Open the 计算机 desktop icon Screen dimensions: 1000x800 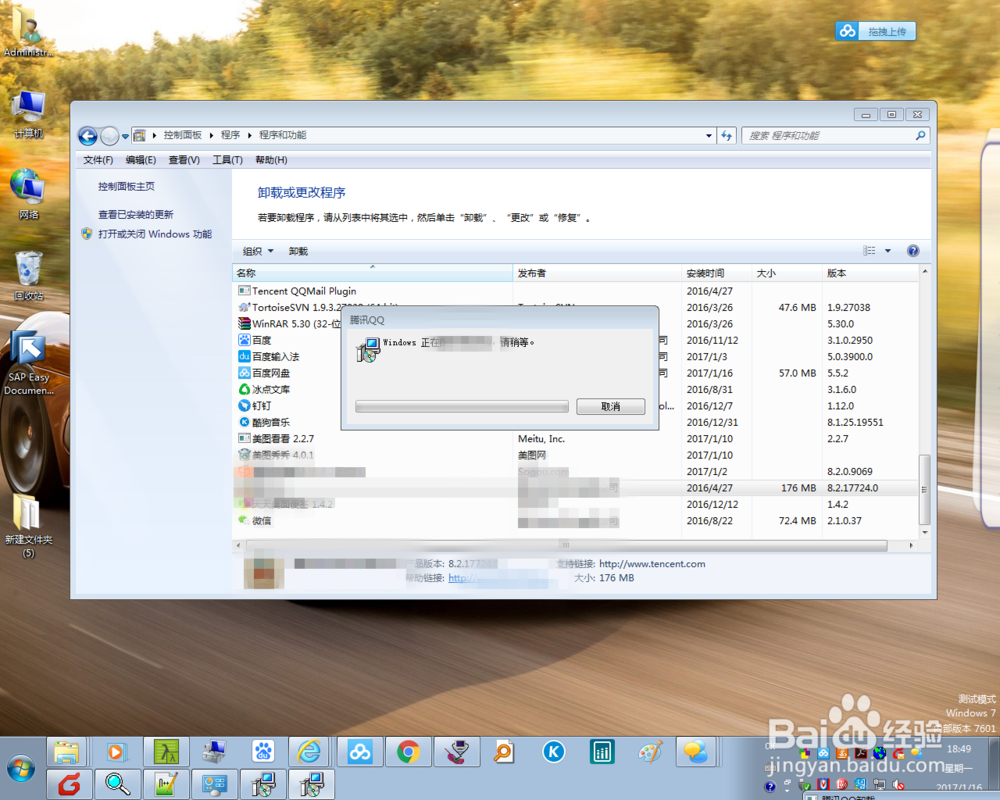pyautogui.click(x=29, y=115)
